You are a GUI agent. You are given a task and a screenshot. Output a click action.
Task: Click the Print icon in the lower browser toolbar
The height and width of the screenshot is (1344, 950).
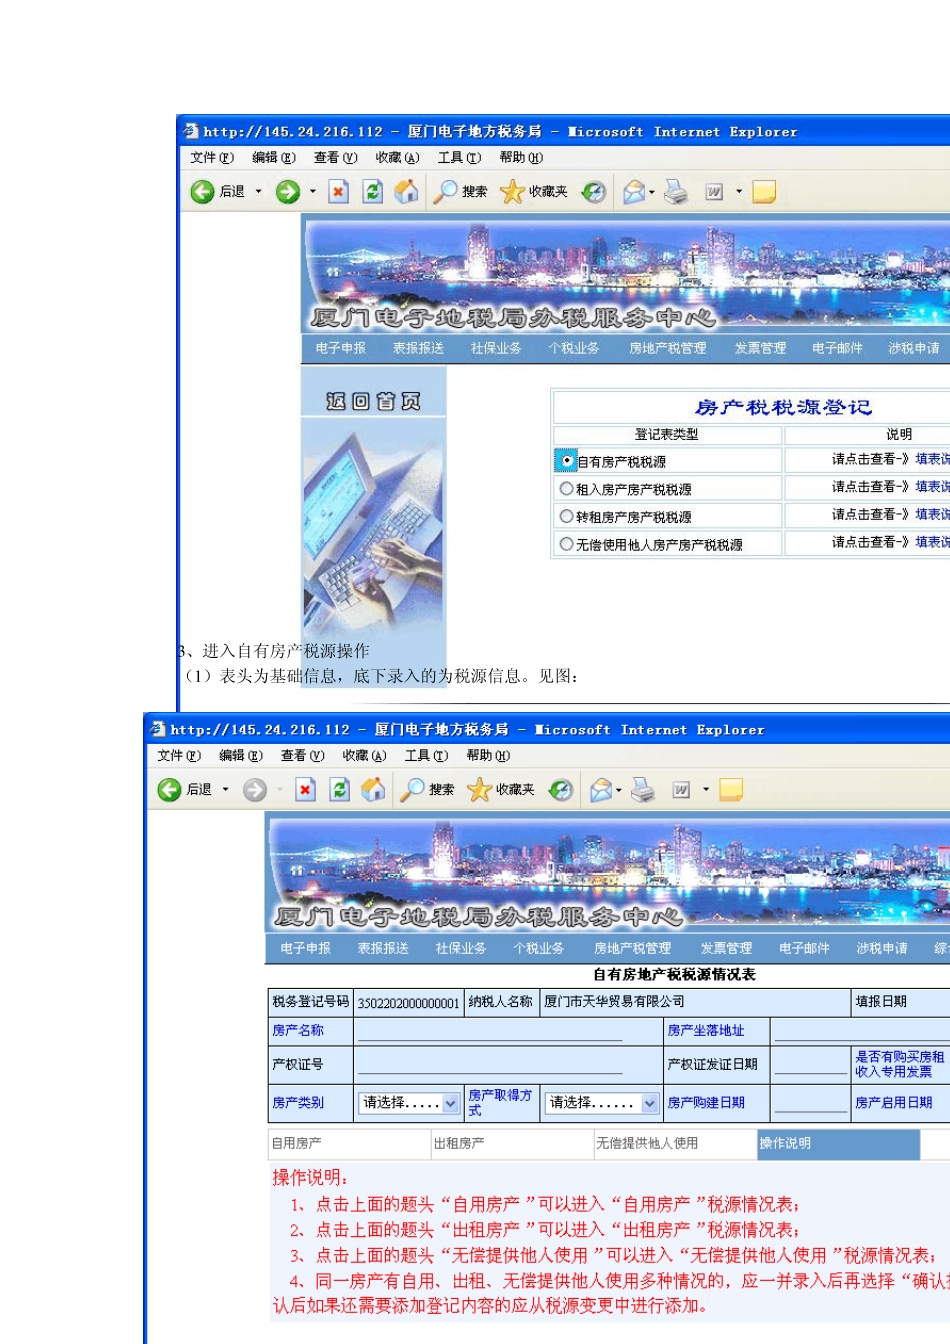click(643, 790)
